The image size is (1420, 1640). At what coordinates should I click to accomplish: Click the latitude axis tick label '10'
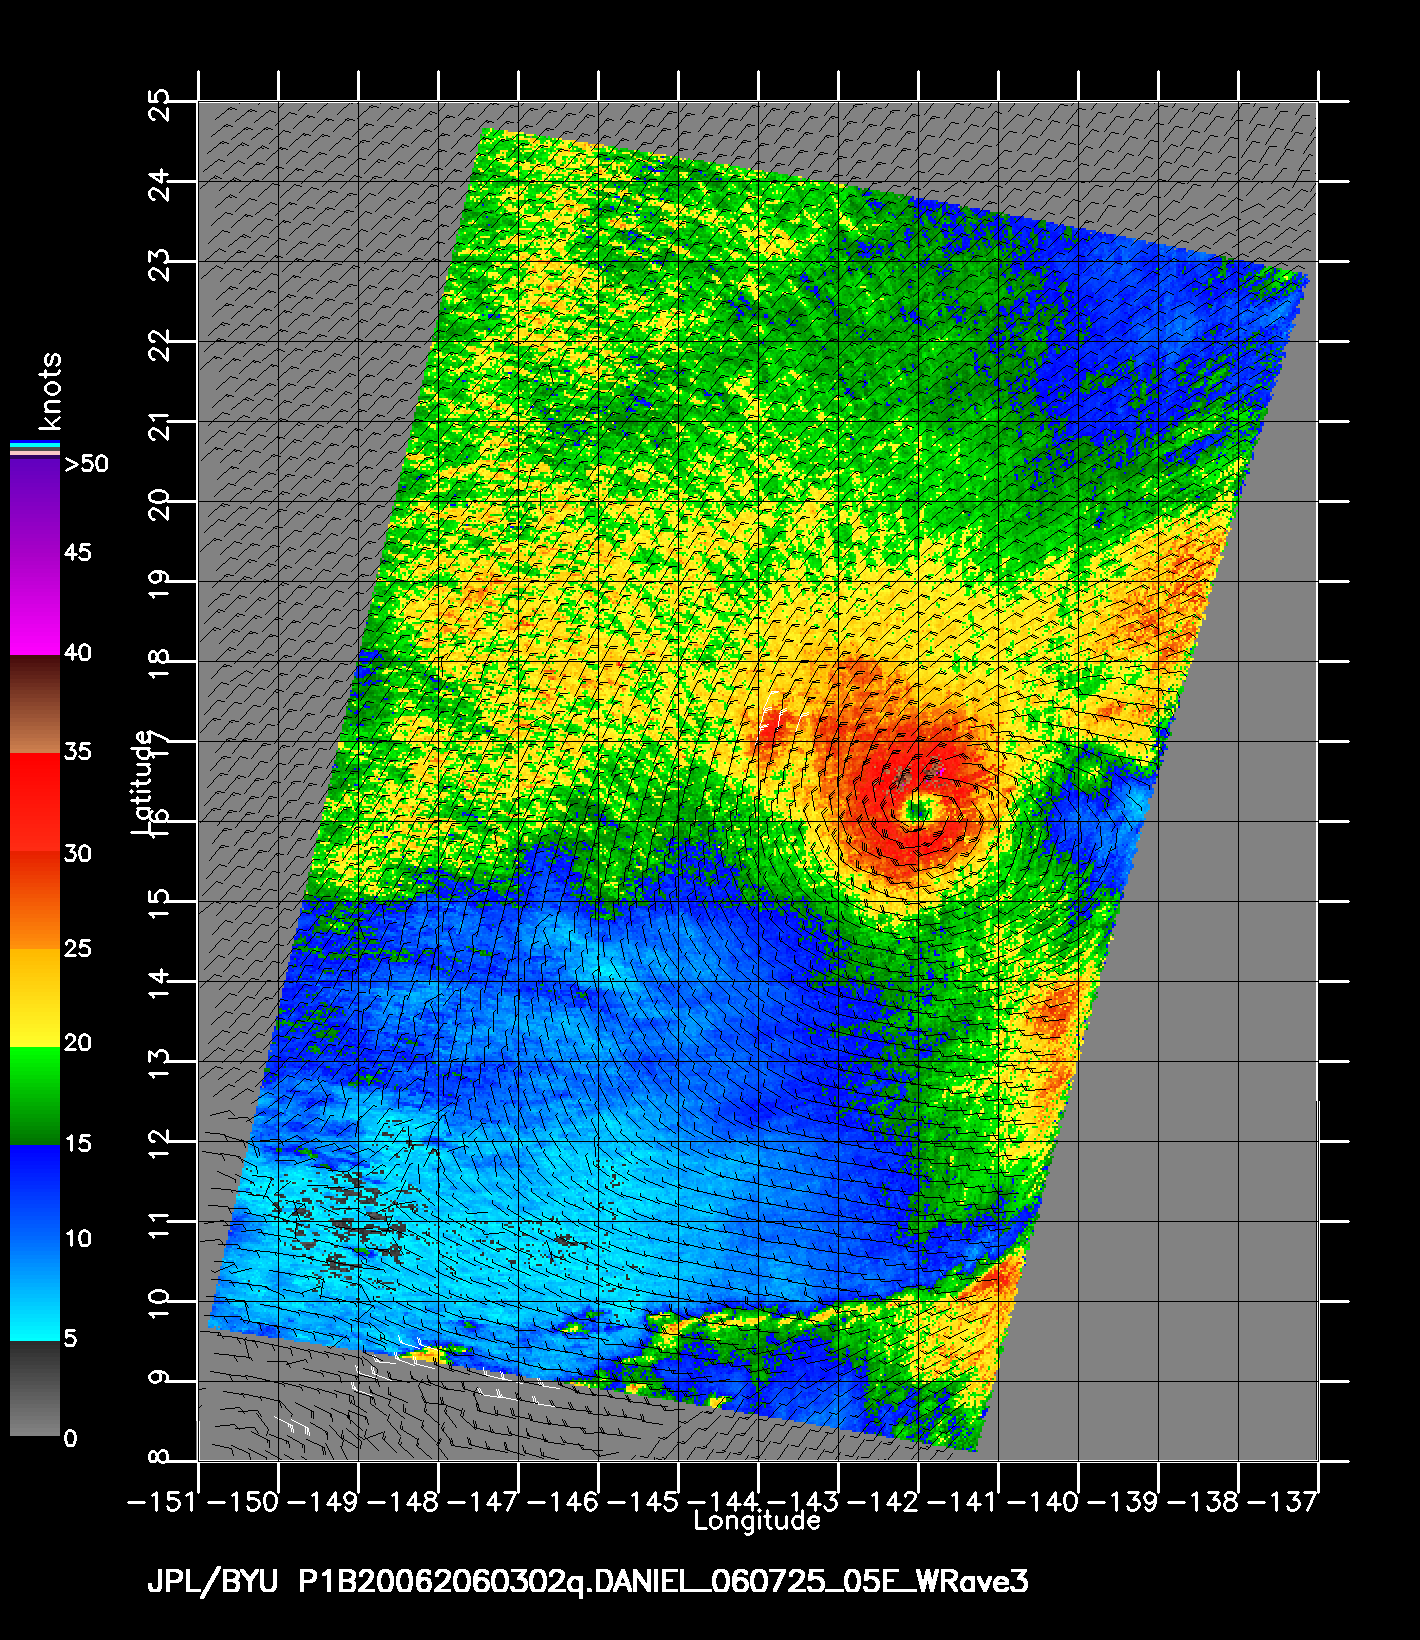(158, 1306)
